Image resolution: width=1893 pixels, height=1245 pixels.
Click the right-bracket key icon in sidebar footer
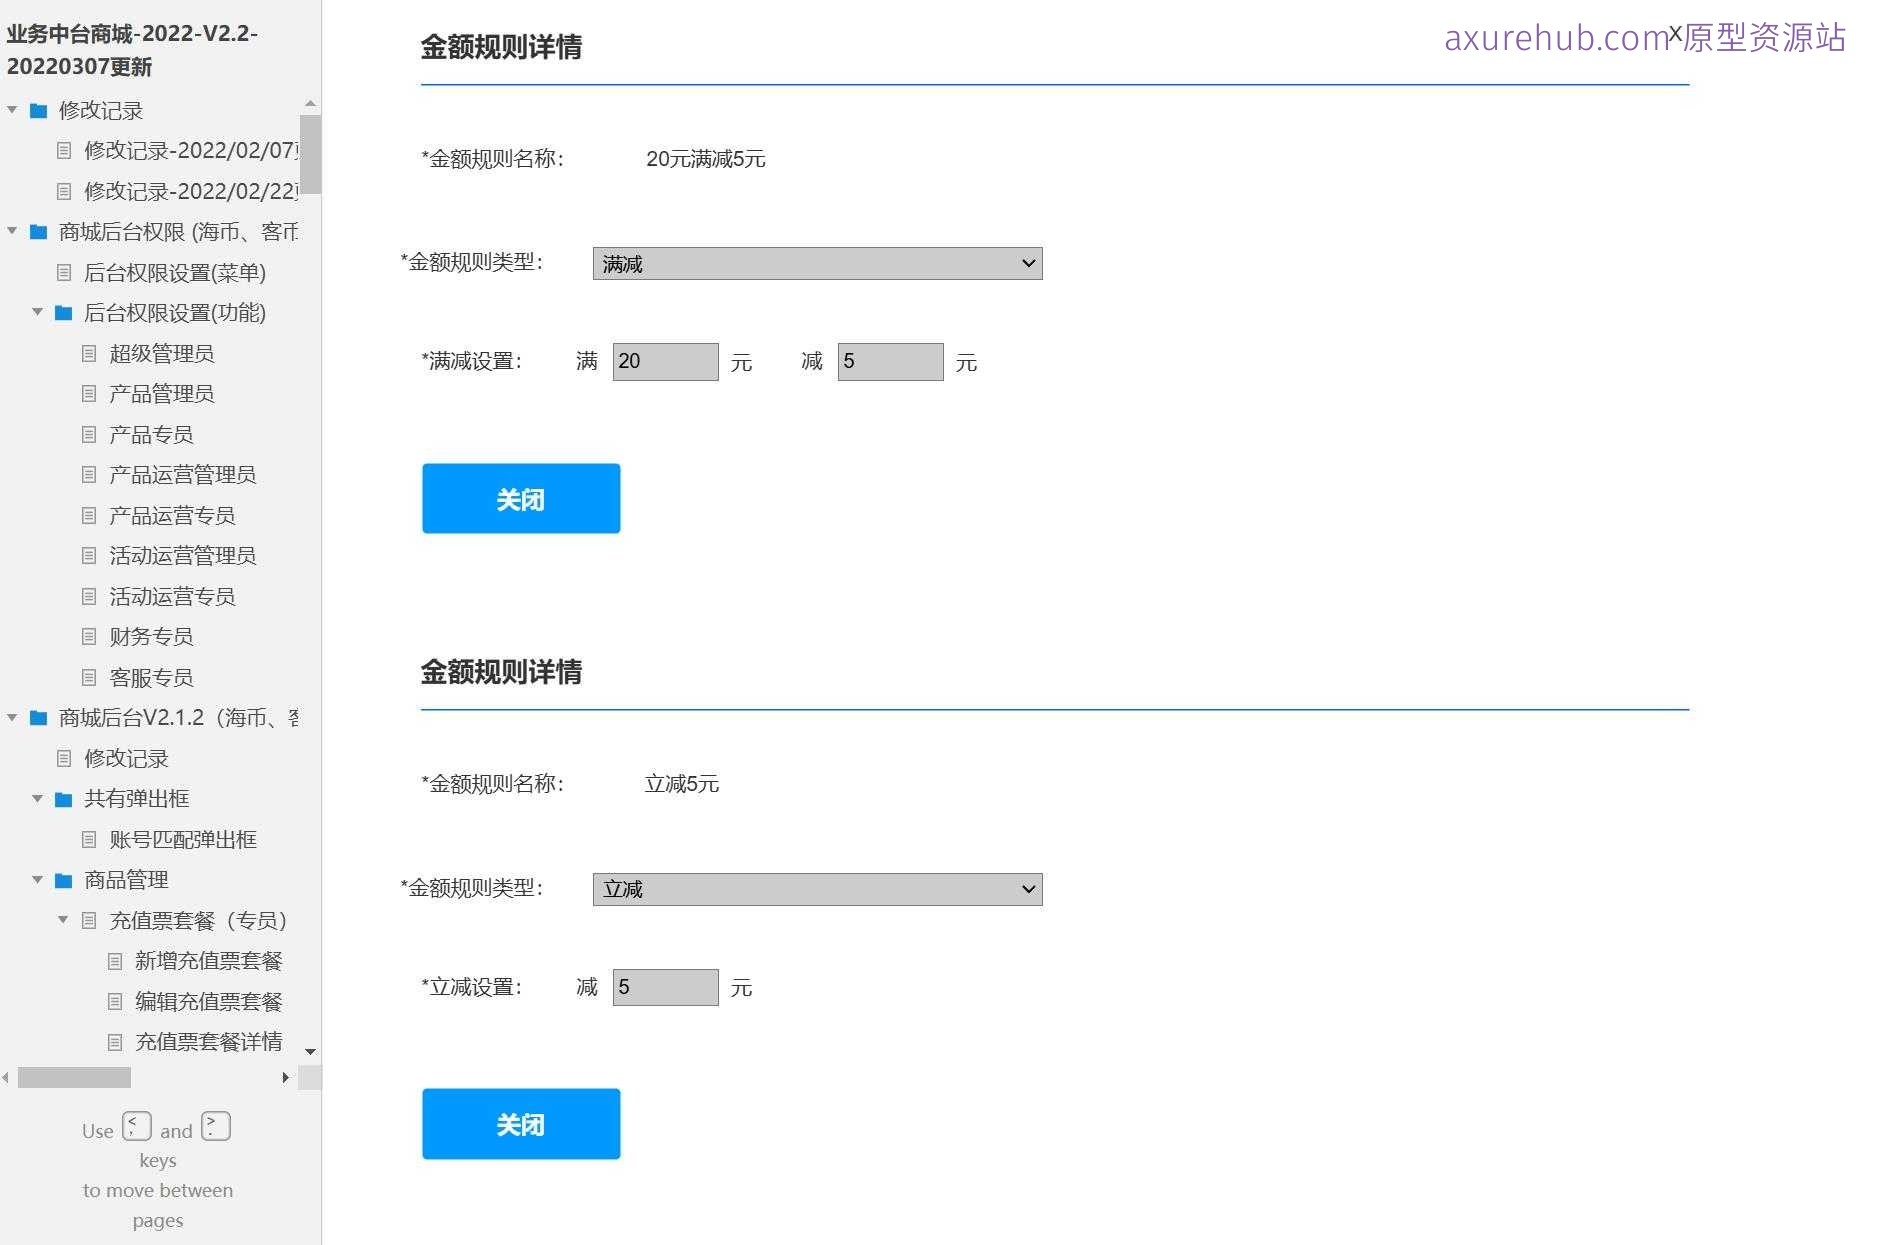coord(214,1125)
